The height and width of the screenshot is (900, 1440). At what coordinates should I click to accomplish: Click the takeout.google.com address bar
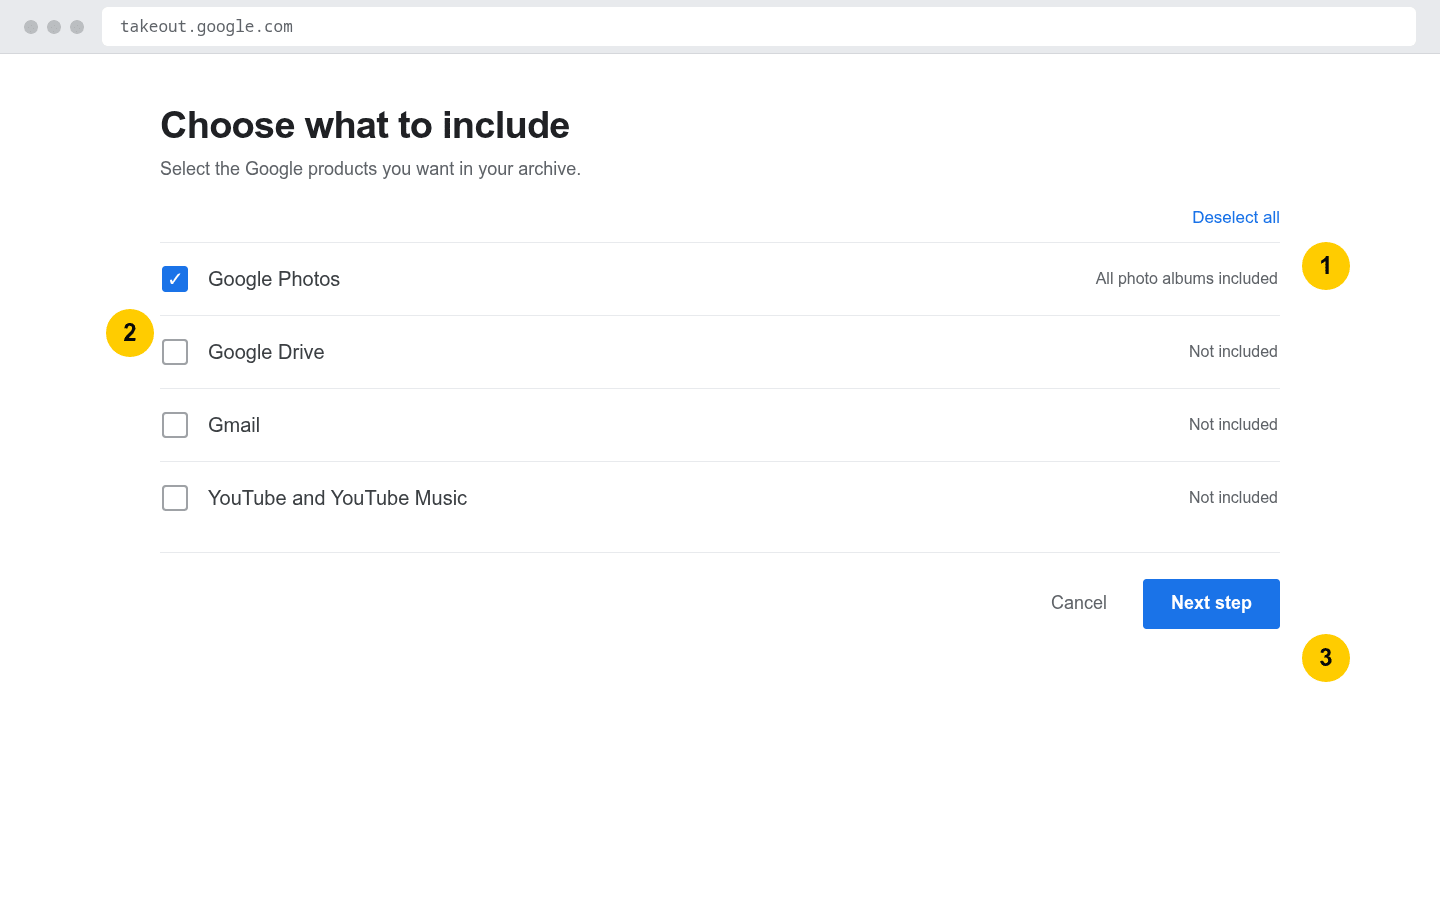[x=759, y=26]
